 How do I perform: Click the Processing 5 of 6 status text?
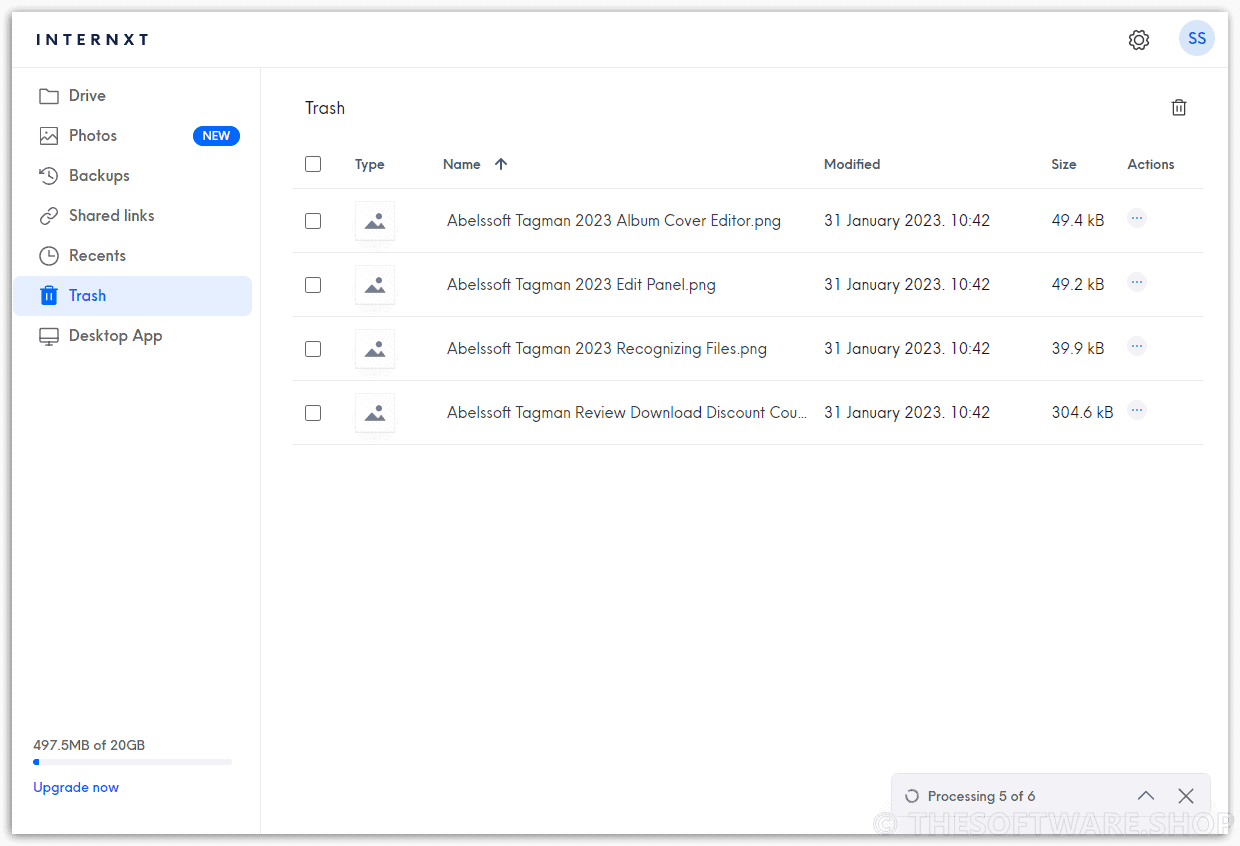click(981, 797)
